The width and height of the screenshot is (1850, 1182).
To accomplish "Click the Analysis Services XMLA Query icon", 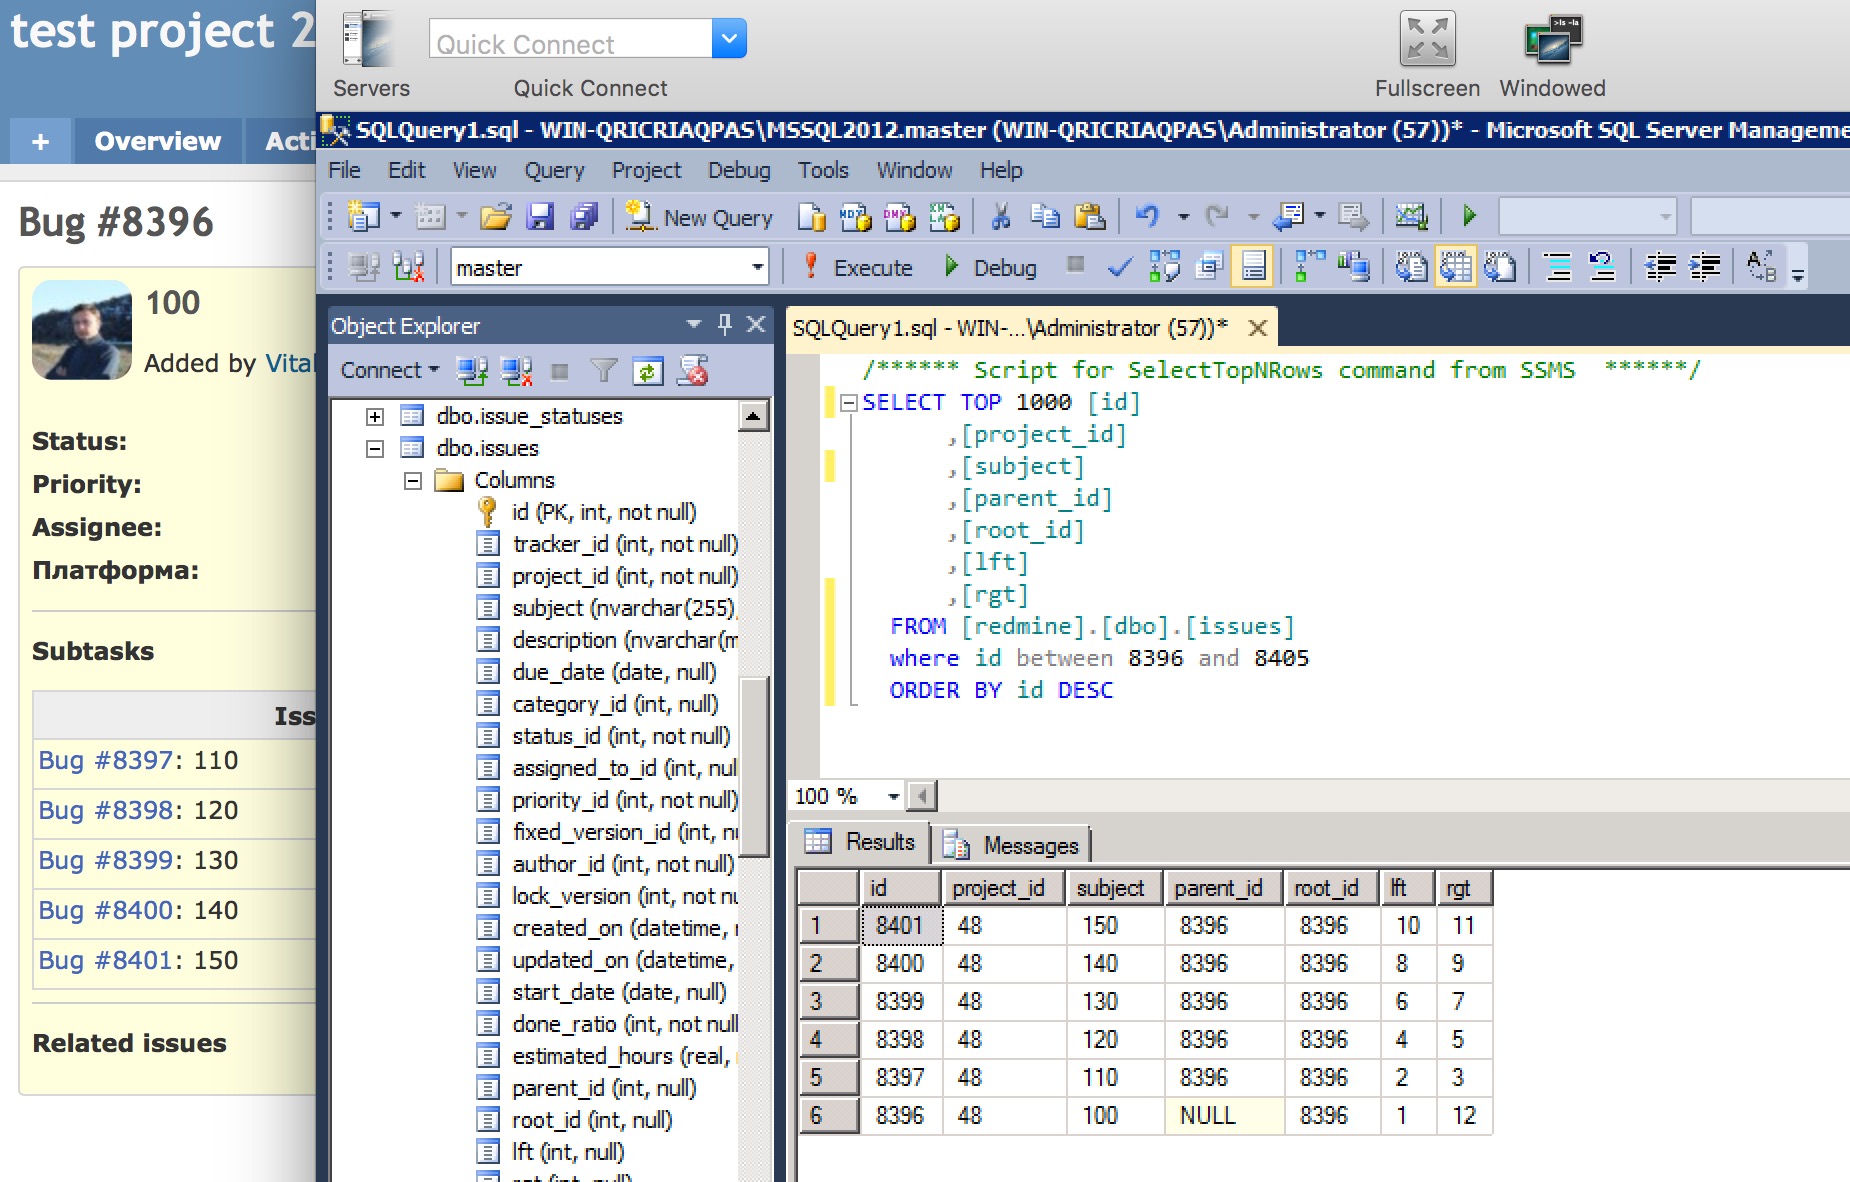I will tap(943, 217).
